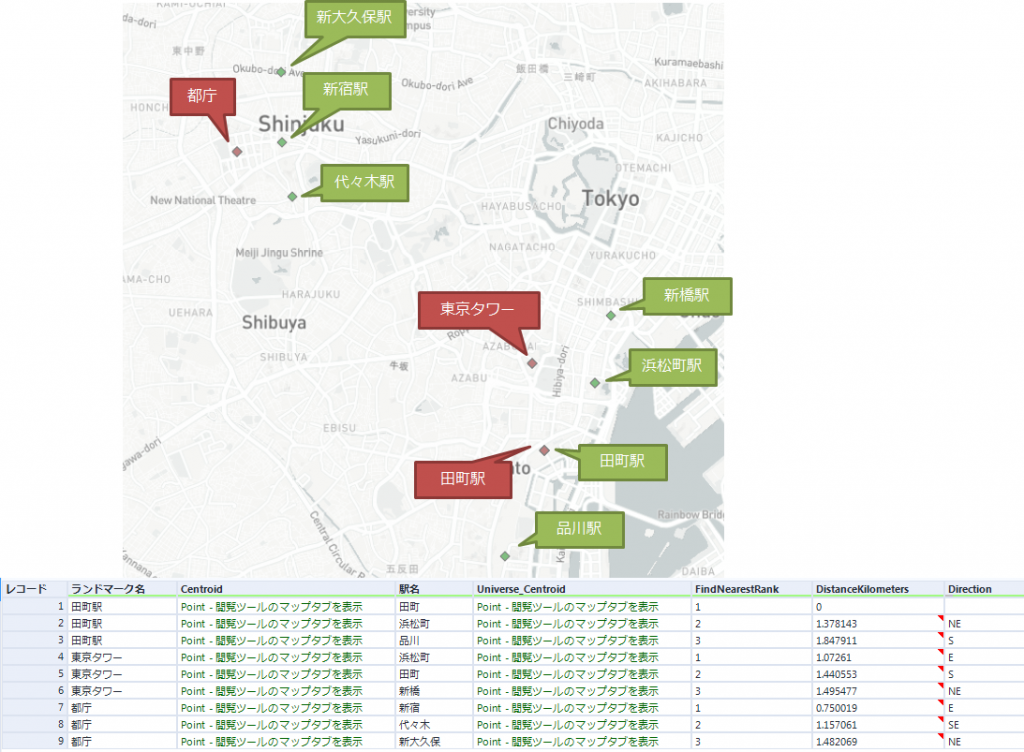The width and height of the screenshot is (1024, 752).
Task: Select the red 田町駅 callout label
Action: coord(462,479)
